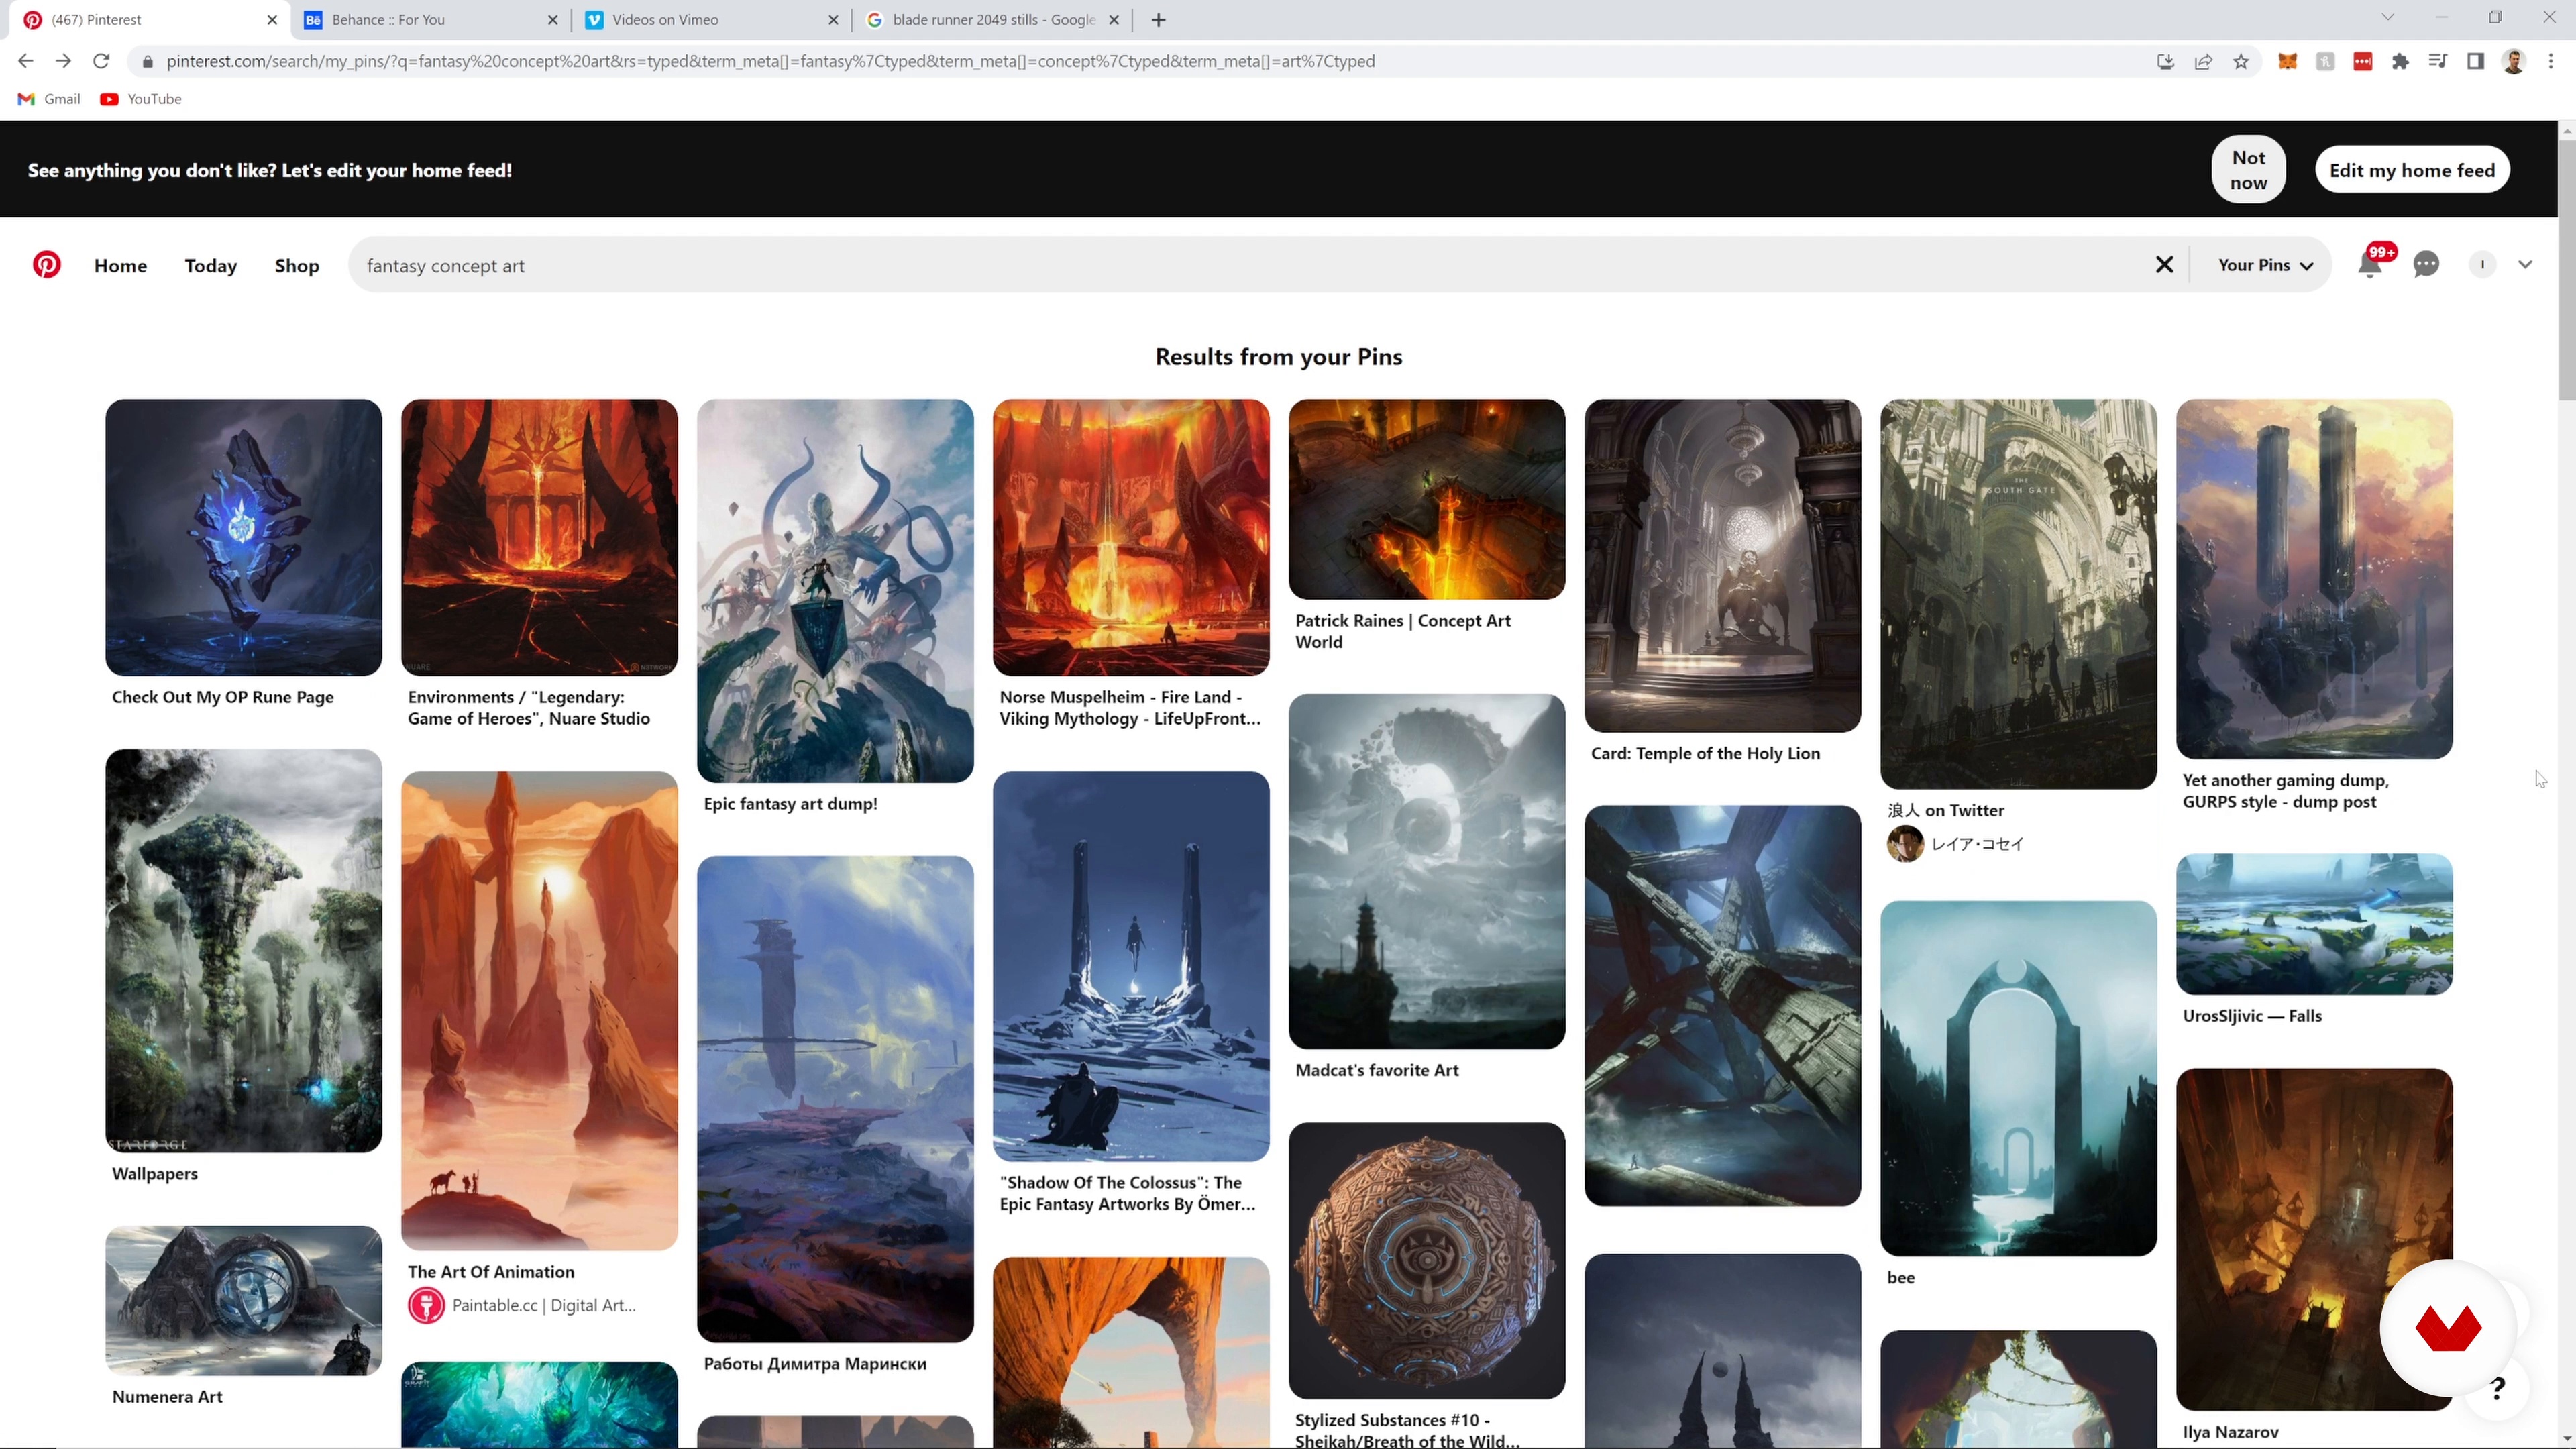Click the Not now button

point(2248,170)
